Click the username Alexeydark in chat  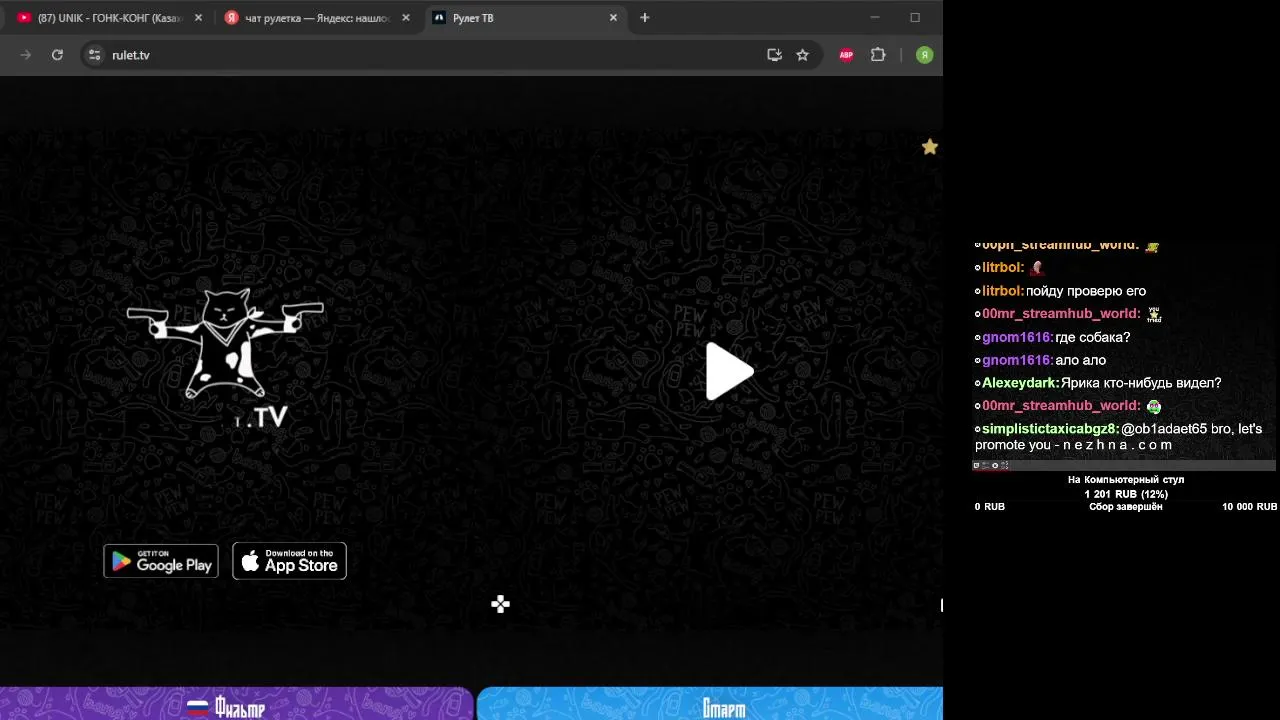(1019, 383)
